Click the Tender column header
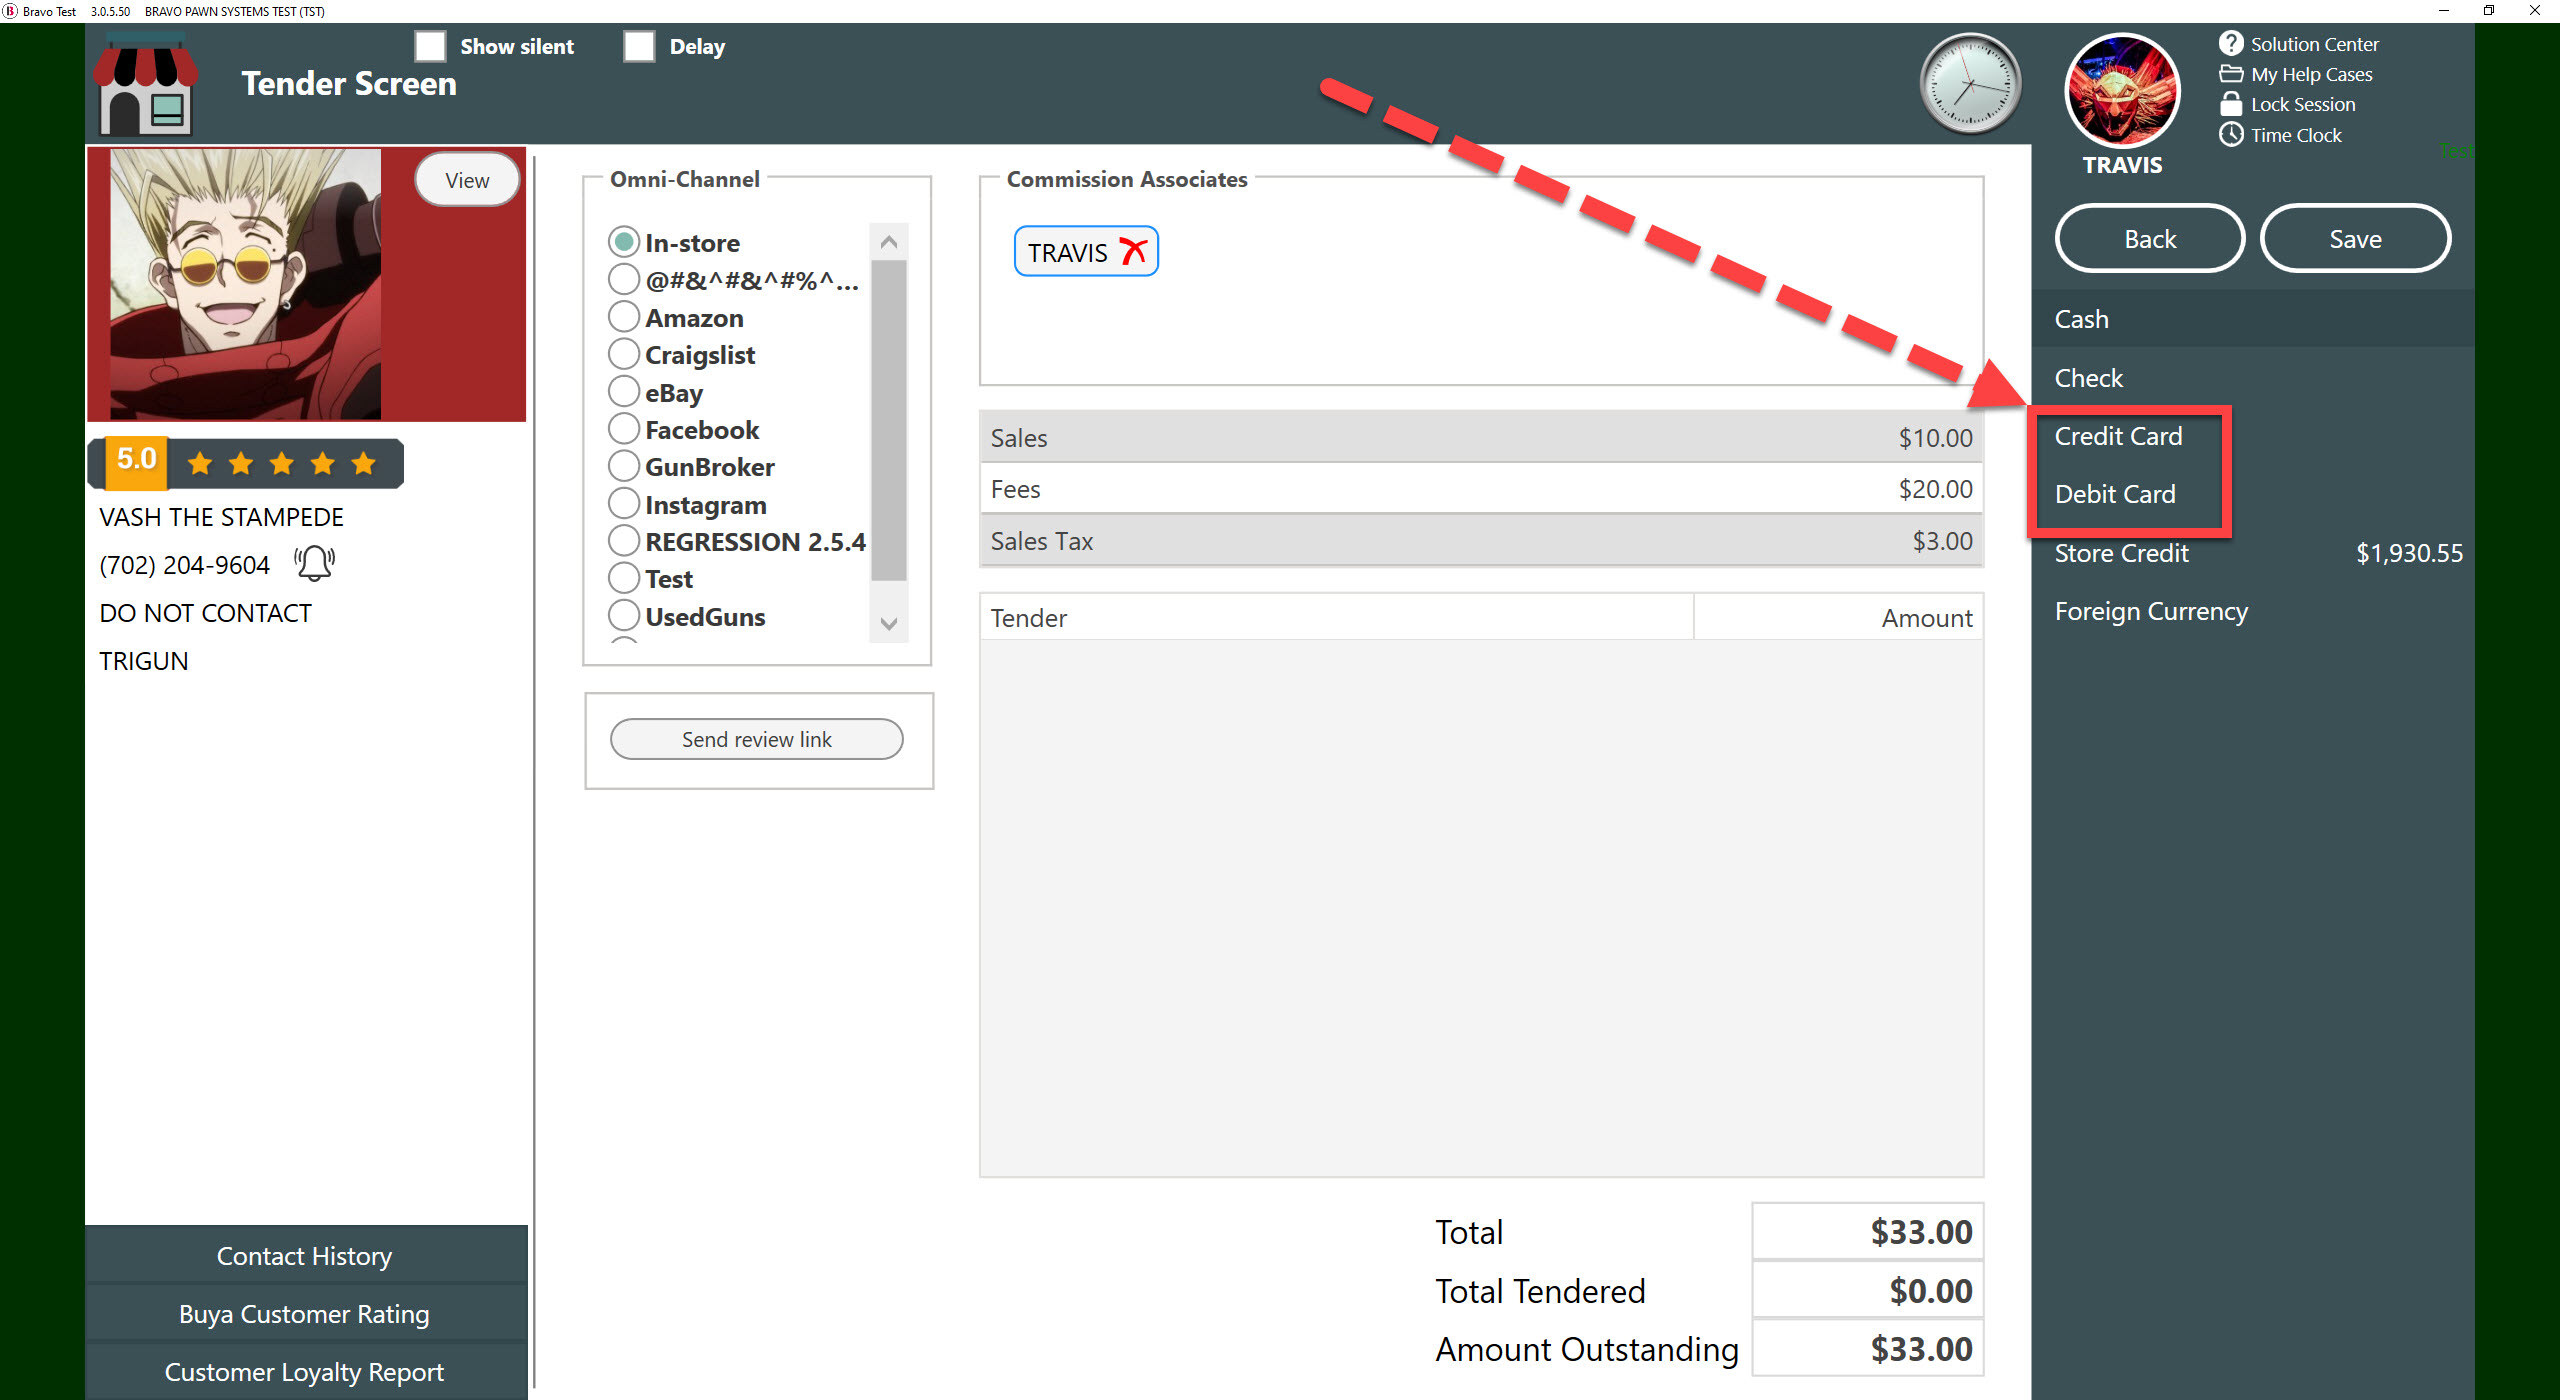The width and height of the screenshot is (2560, 1400). coord(1337,618)
